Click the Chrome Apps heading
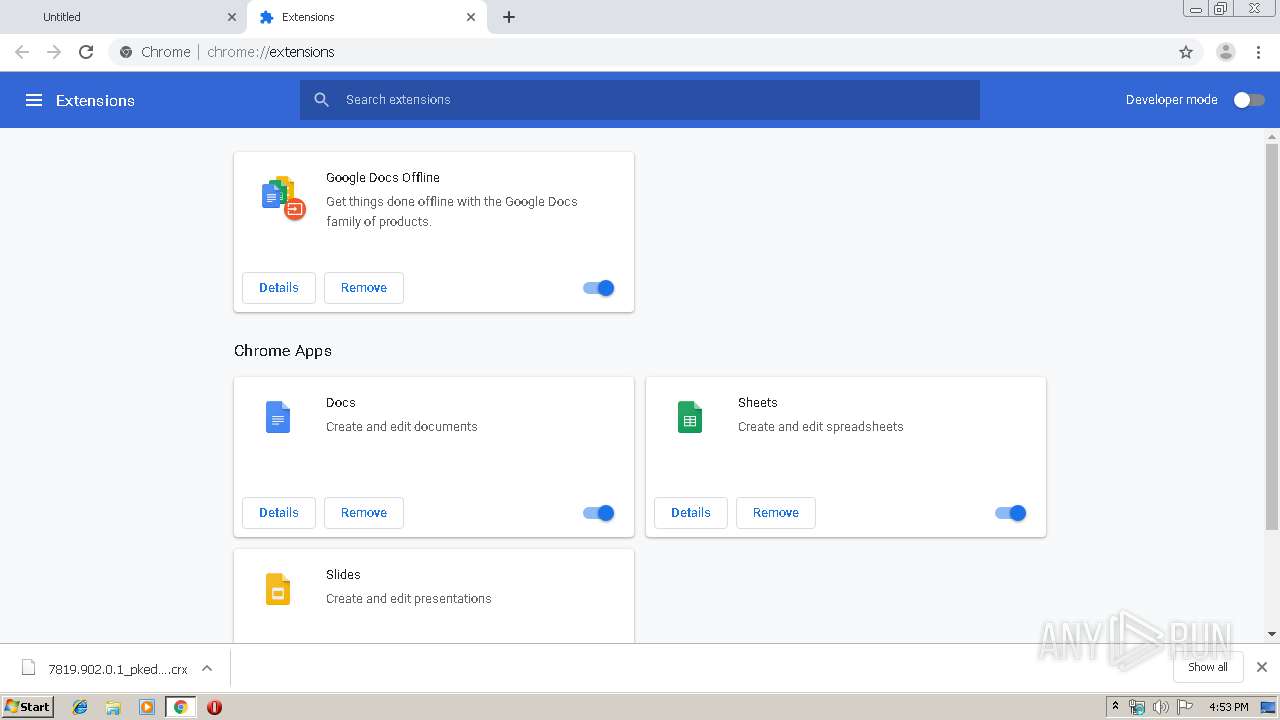Viewport: 1280px width, 720px height. (x=283, y=351)
